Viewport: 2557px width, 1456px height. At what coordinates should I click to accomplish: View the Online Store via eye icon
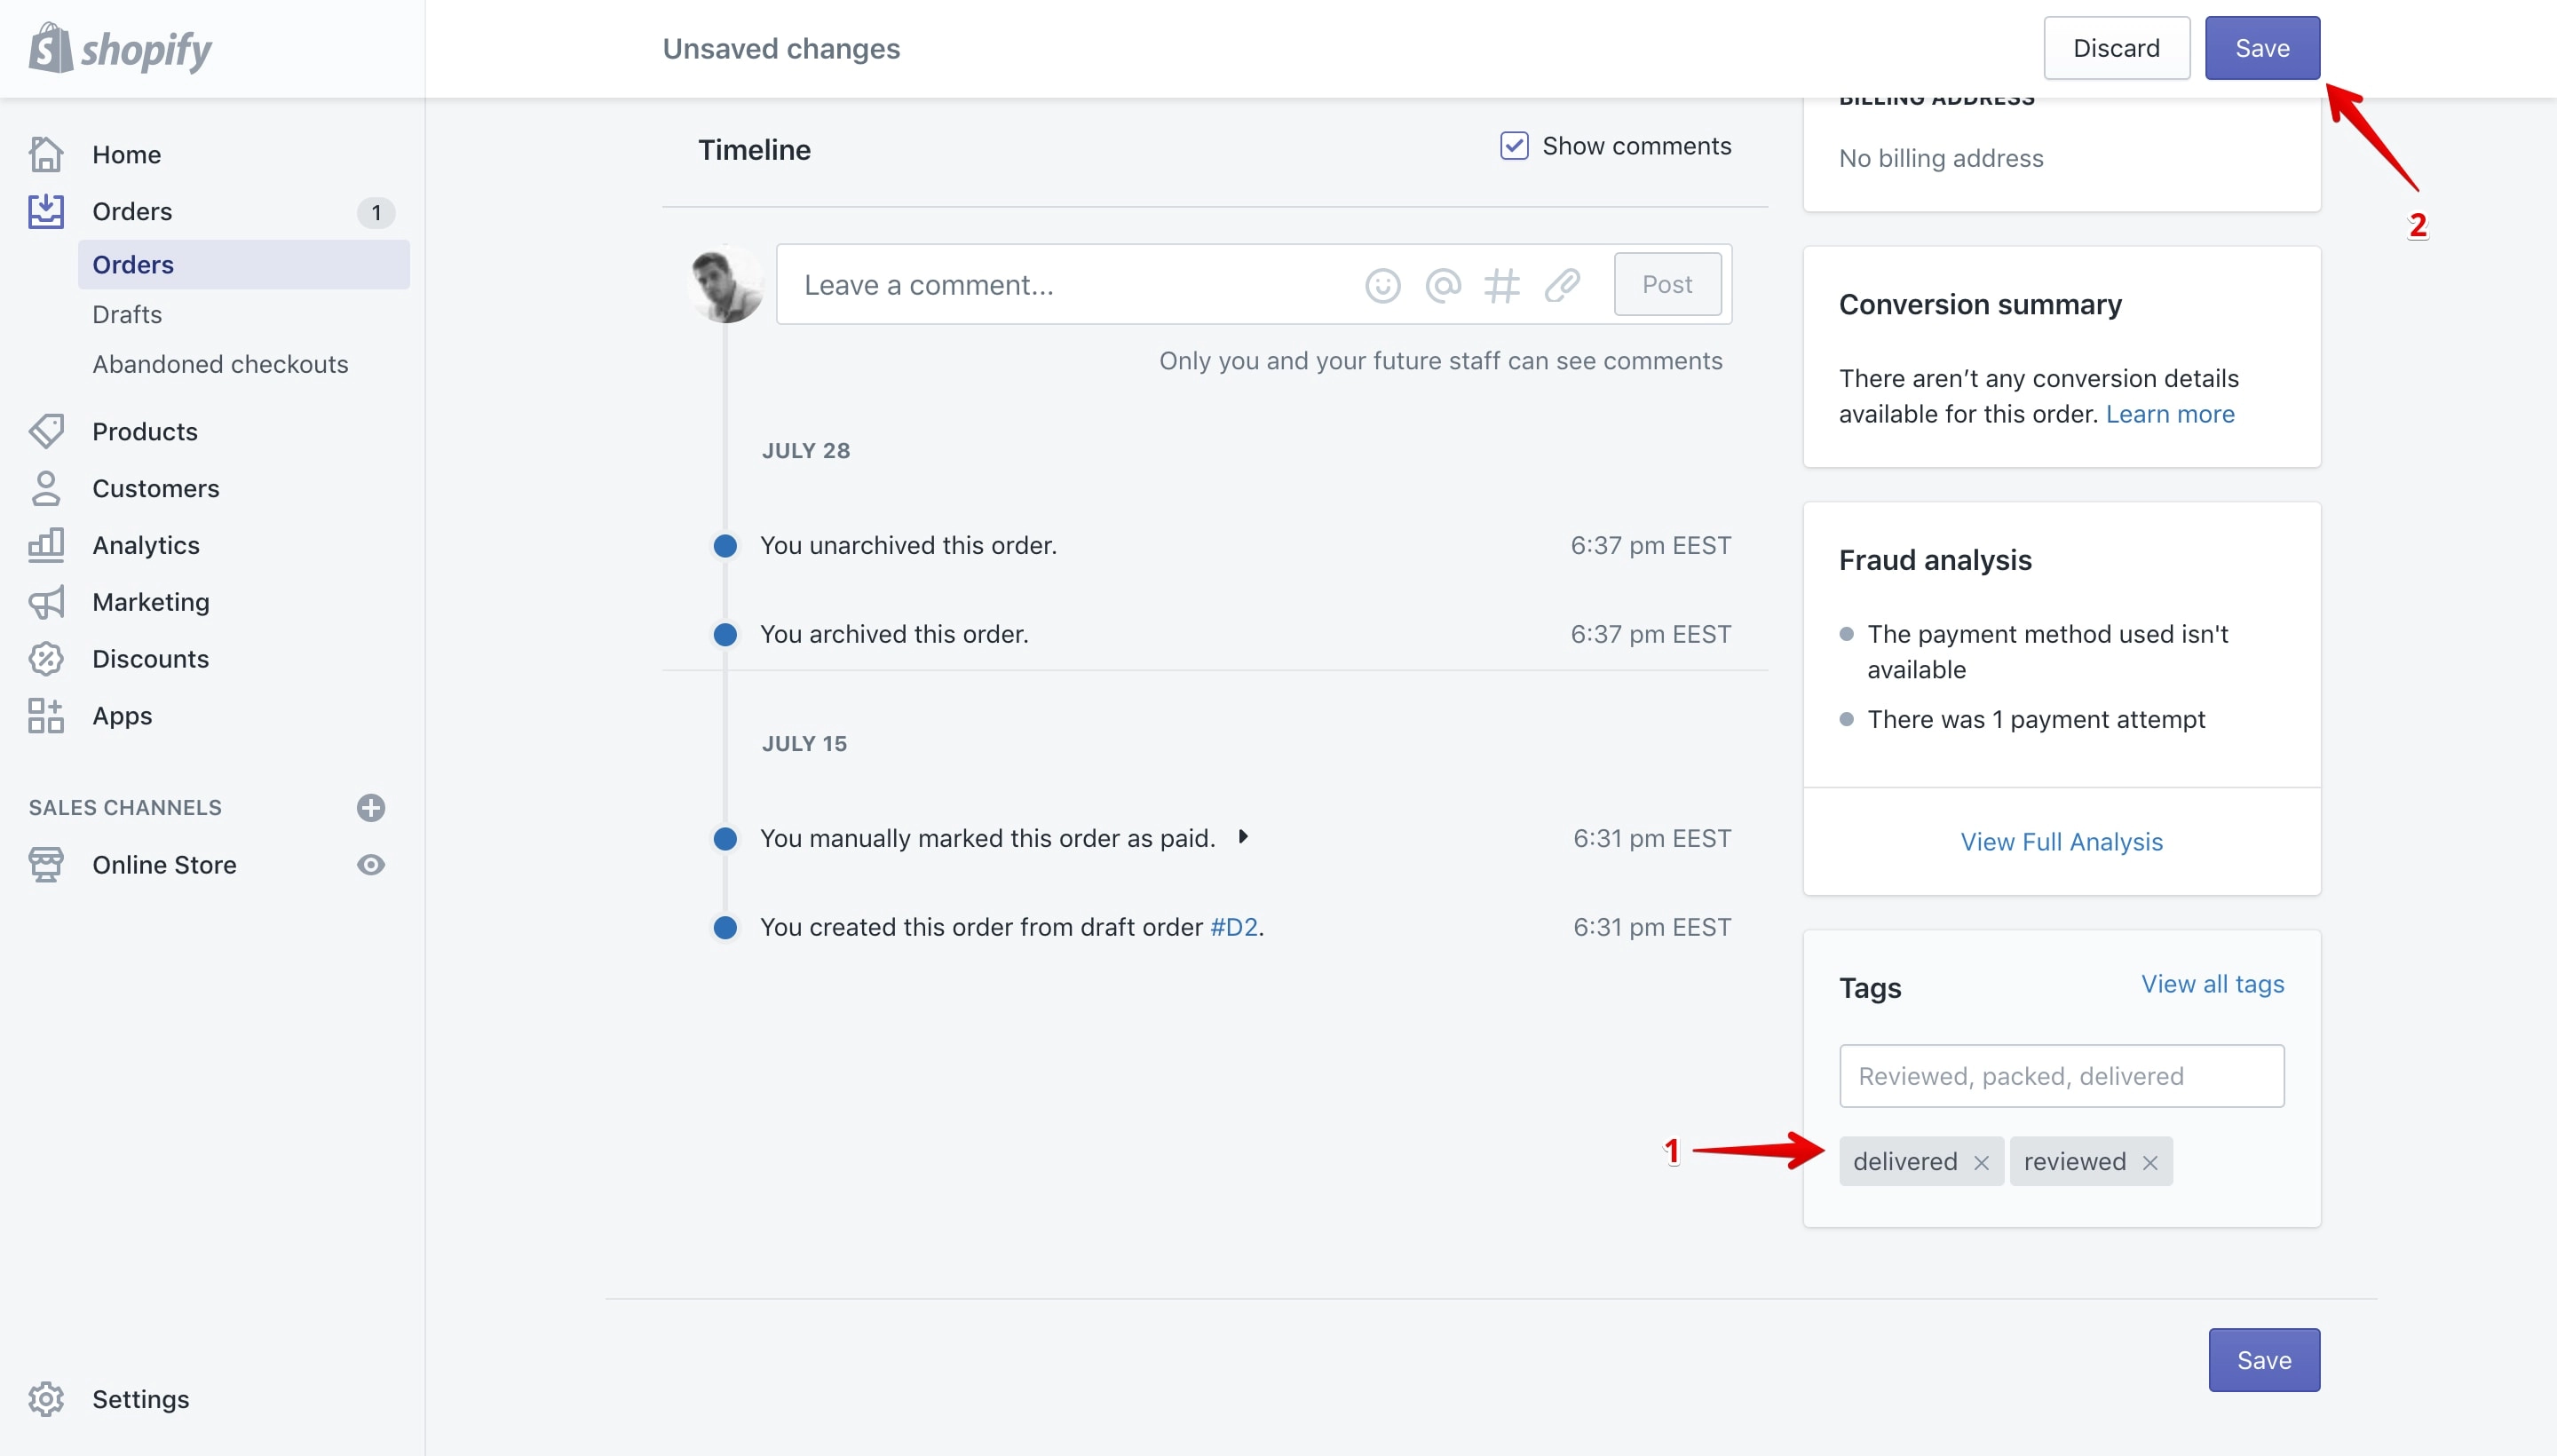click(371, 865)
